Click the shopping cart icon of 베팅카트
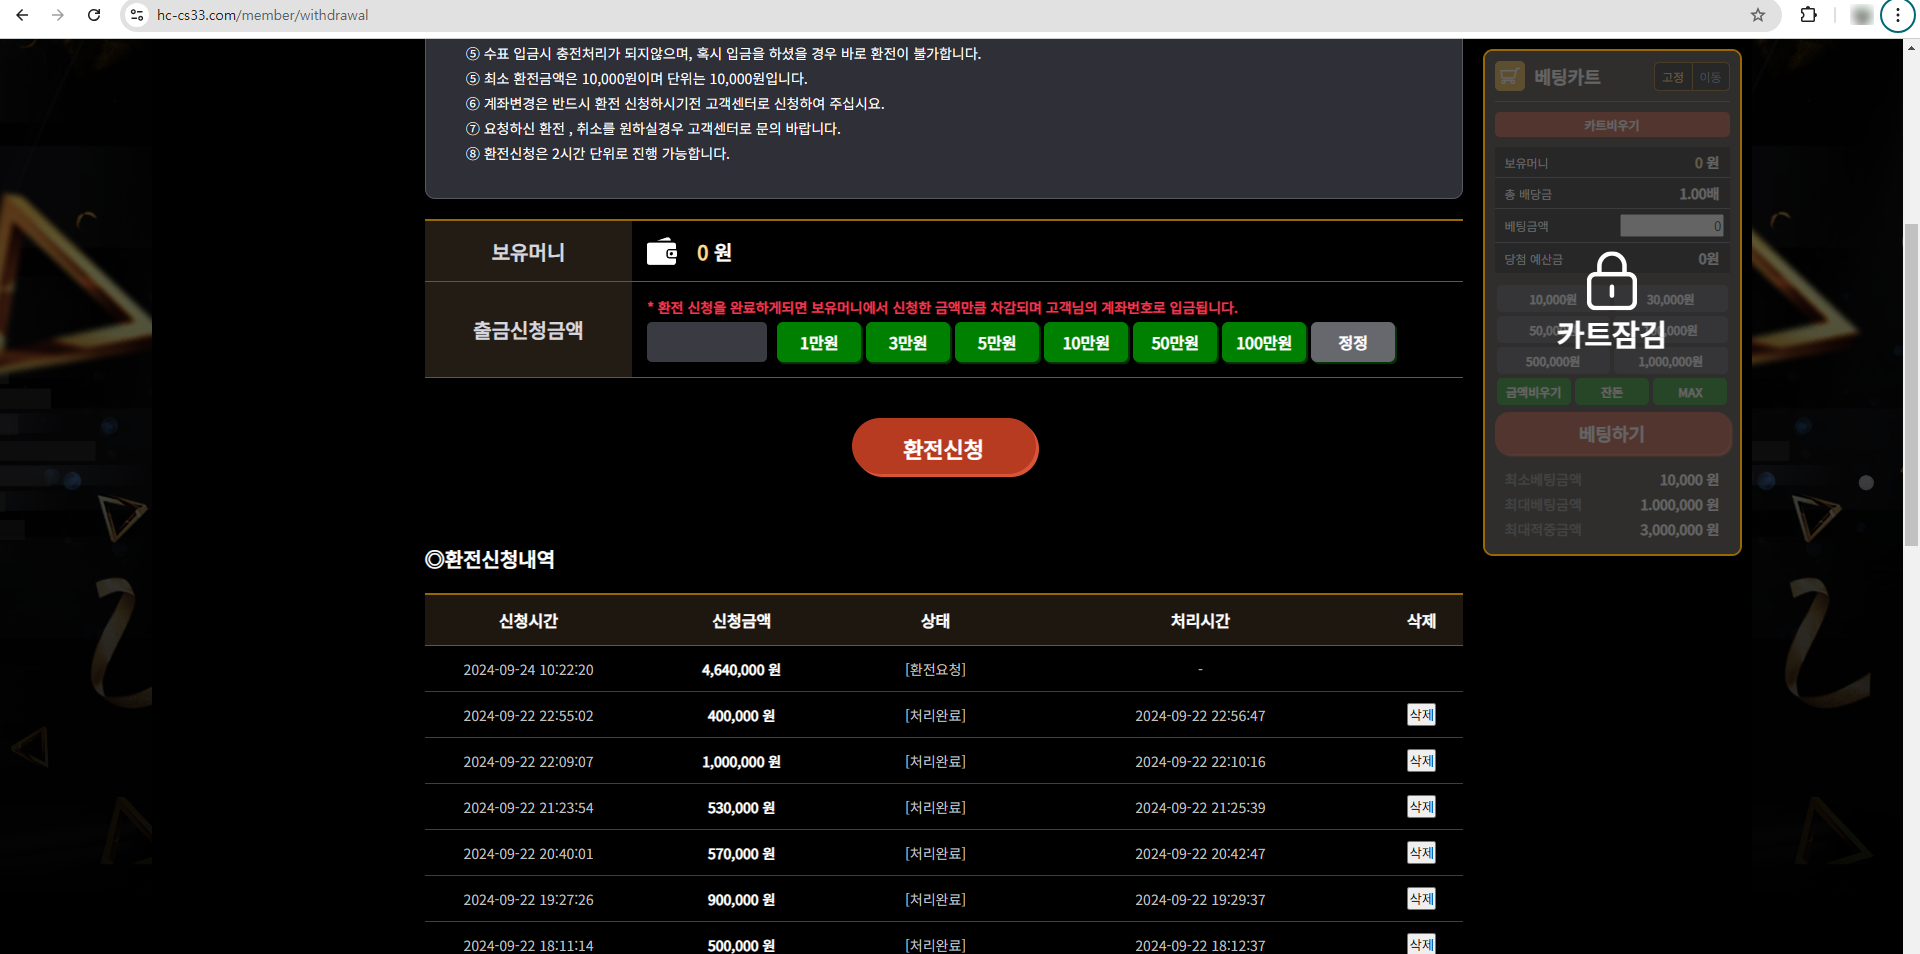The height and width of the screenshot is (954, 1920). pyautogui.click(x=1509, y=77)
